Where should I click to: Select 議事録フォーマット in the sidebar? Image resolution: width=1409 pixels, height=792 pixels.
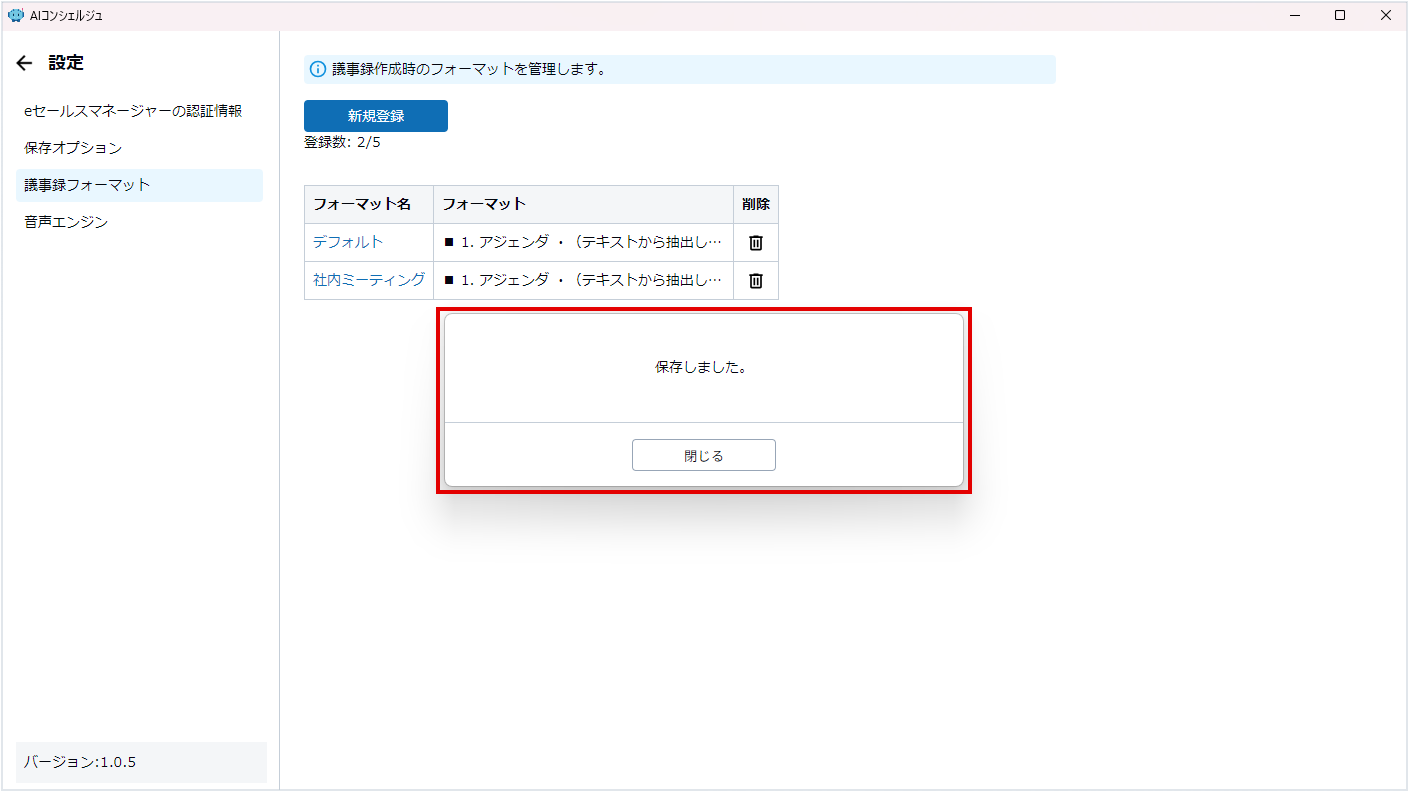pyautogui.click(x=87, y=185)
